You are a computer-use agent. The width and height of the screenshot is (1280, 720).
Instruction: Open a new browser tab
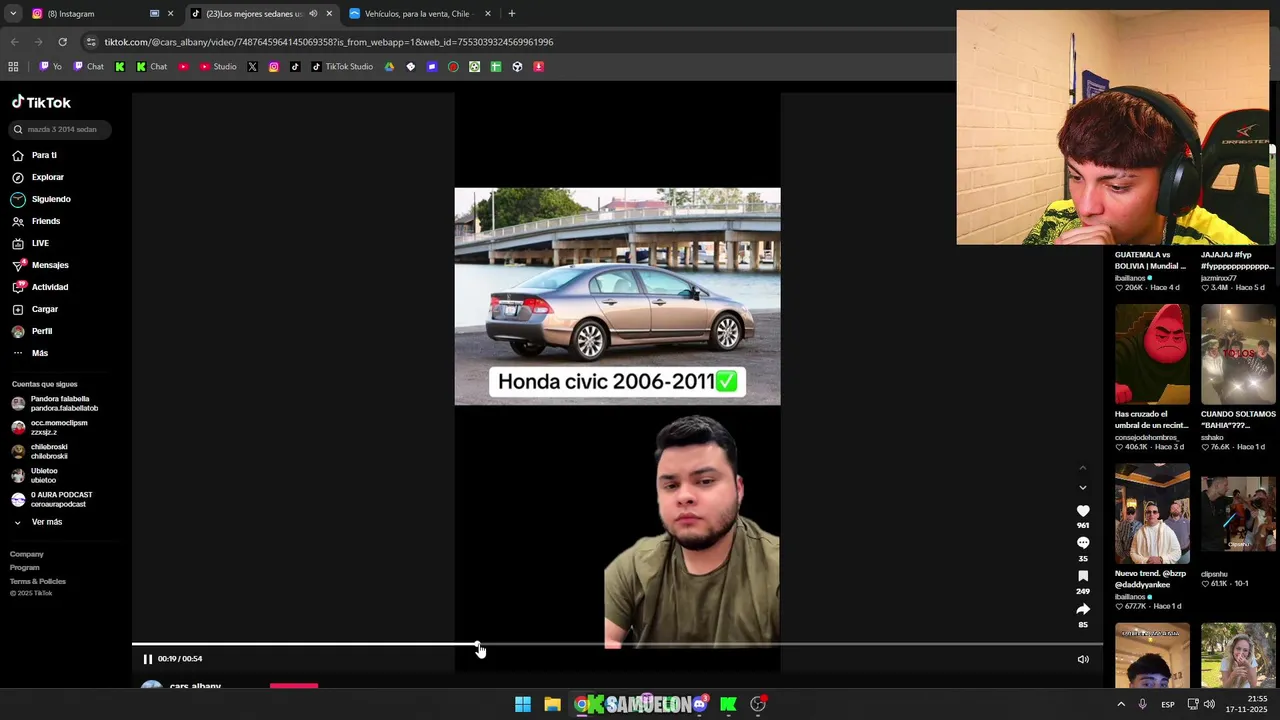[512, 14]
